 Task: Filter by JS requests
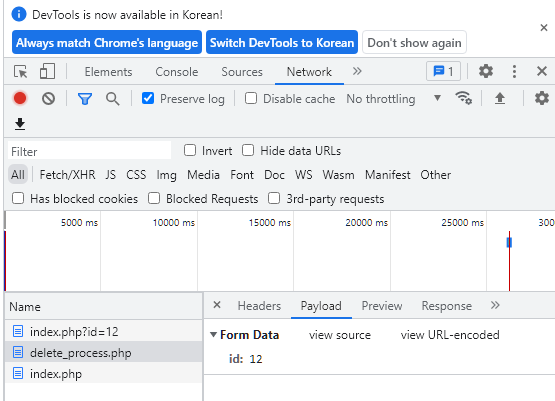tap(110, 175)
